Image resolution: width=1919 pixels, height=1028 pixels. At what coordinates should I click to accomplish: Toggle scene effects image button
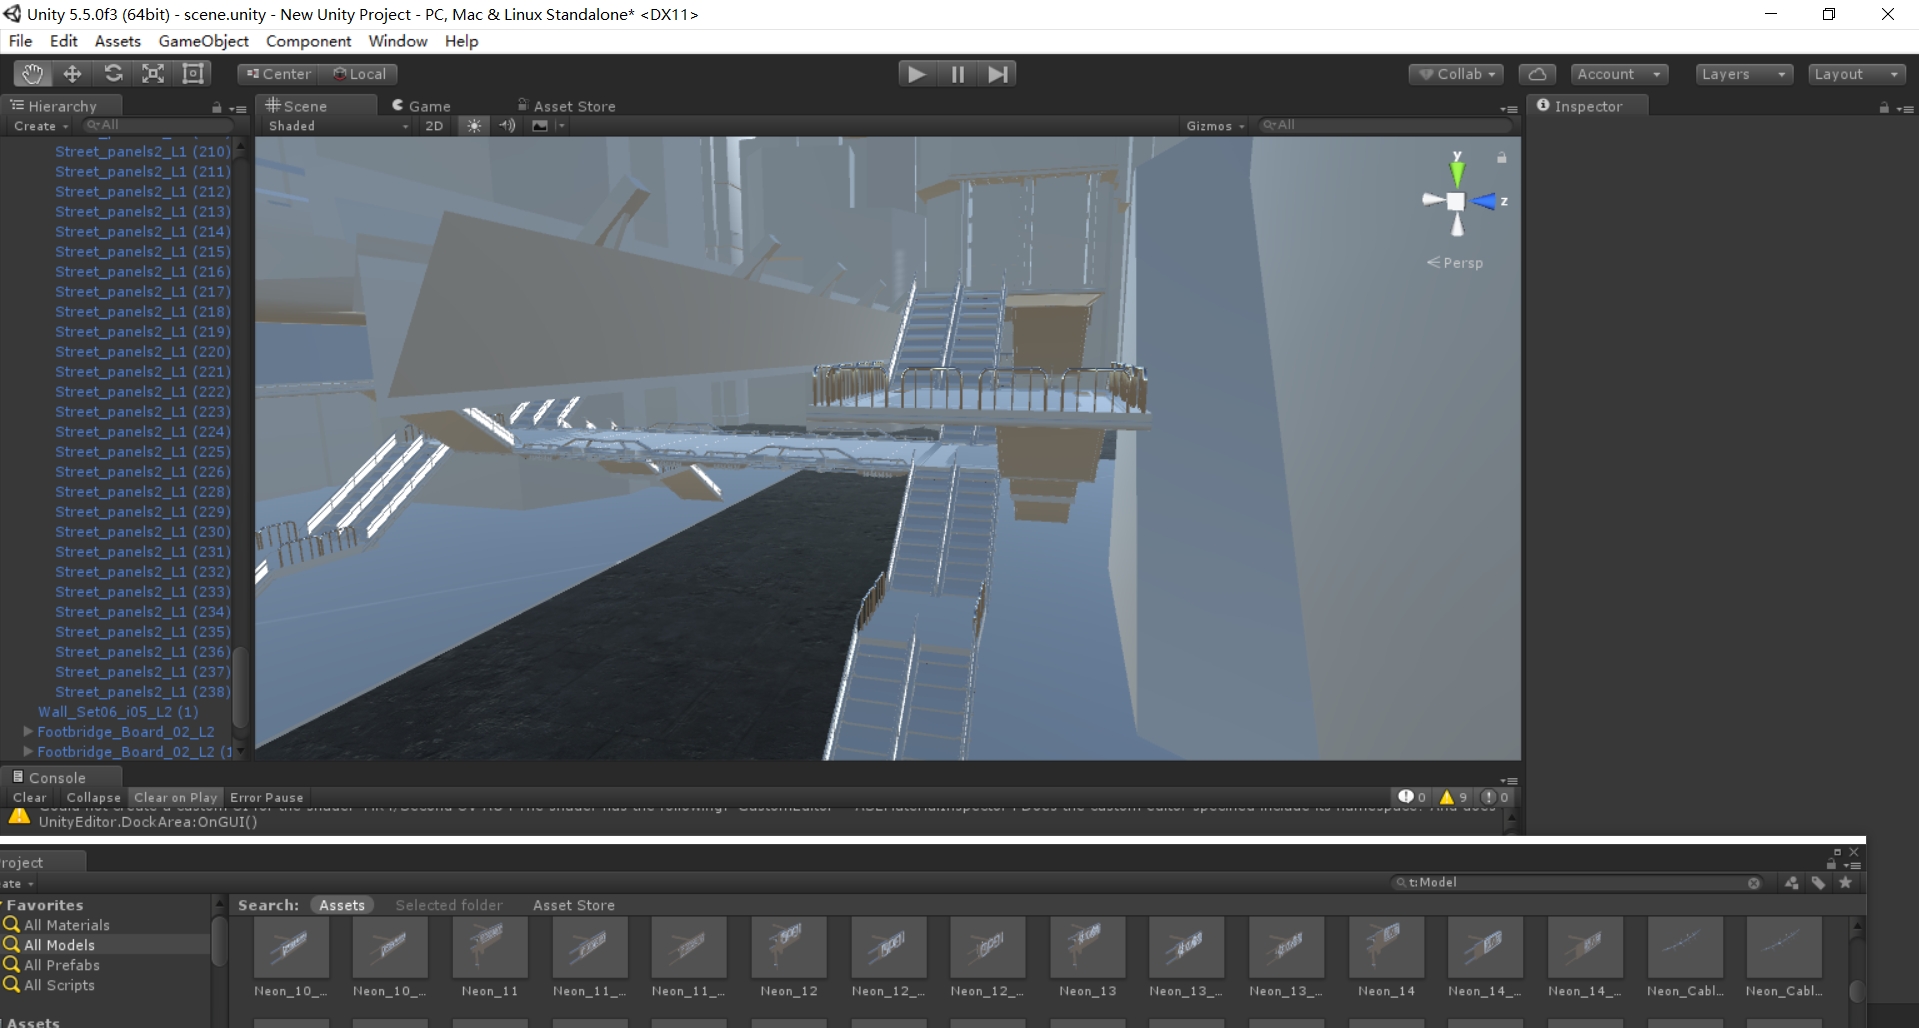pos(540,126)
